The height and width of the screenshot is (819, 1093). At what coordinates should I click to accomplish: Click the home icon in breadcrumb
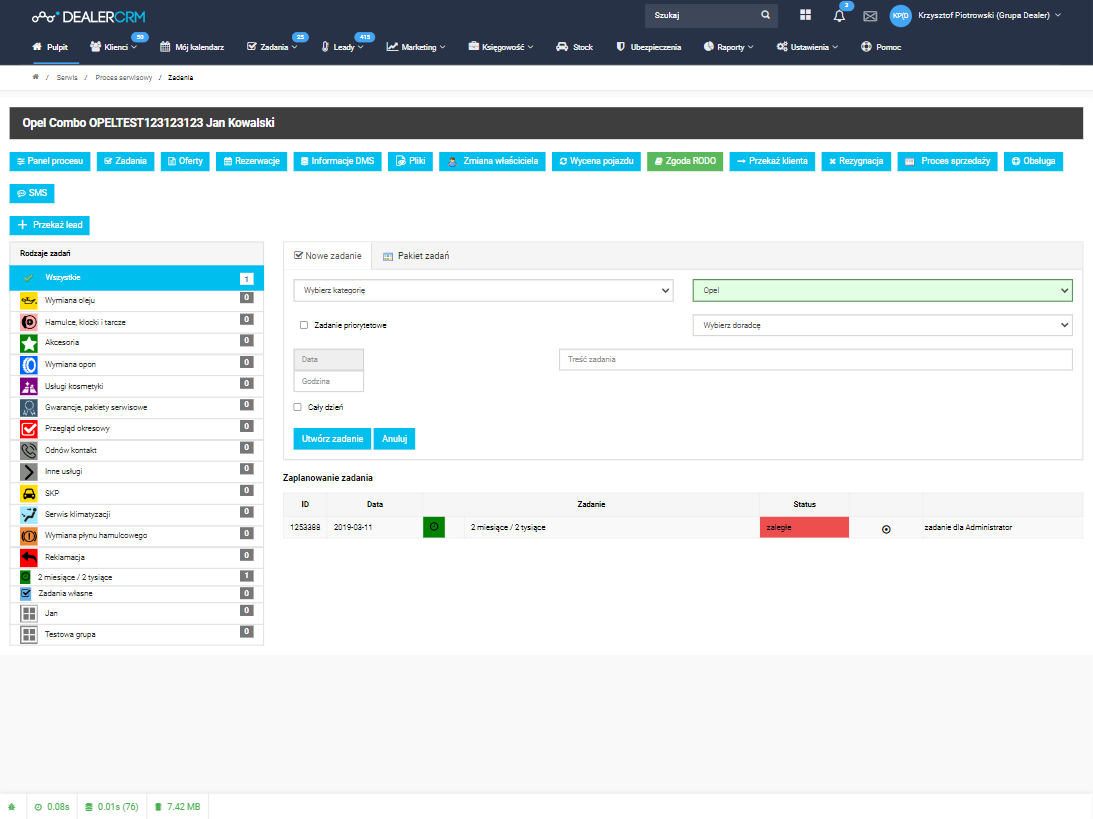click(36, 77)
